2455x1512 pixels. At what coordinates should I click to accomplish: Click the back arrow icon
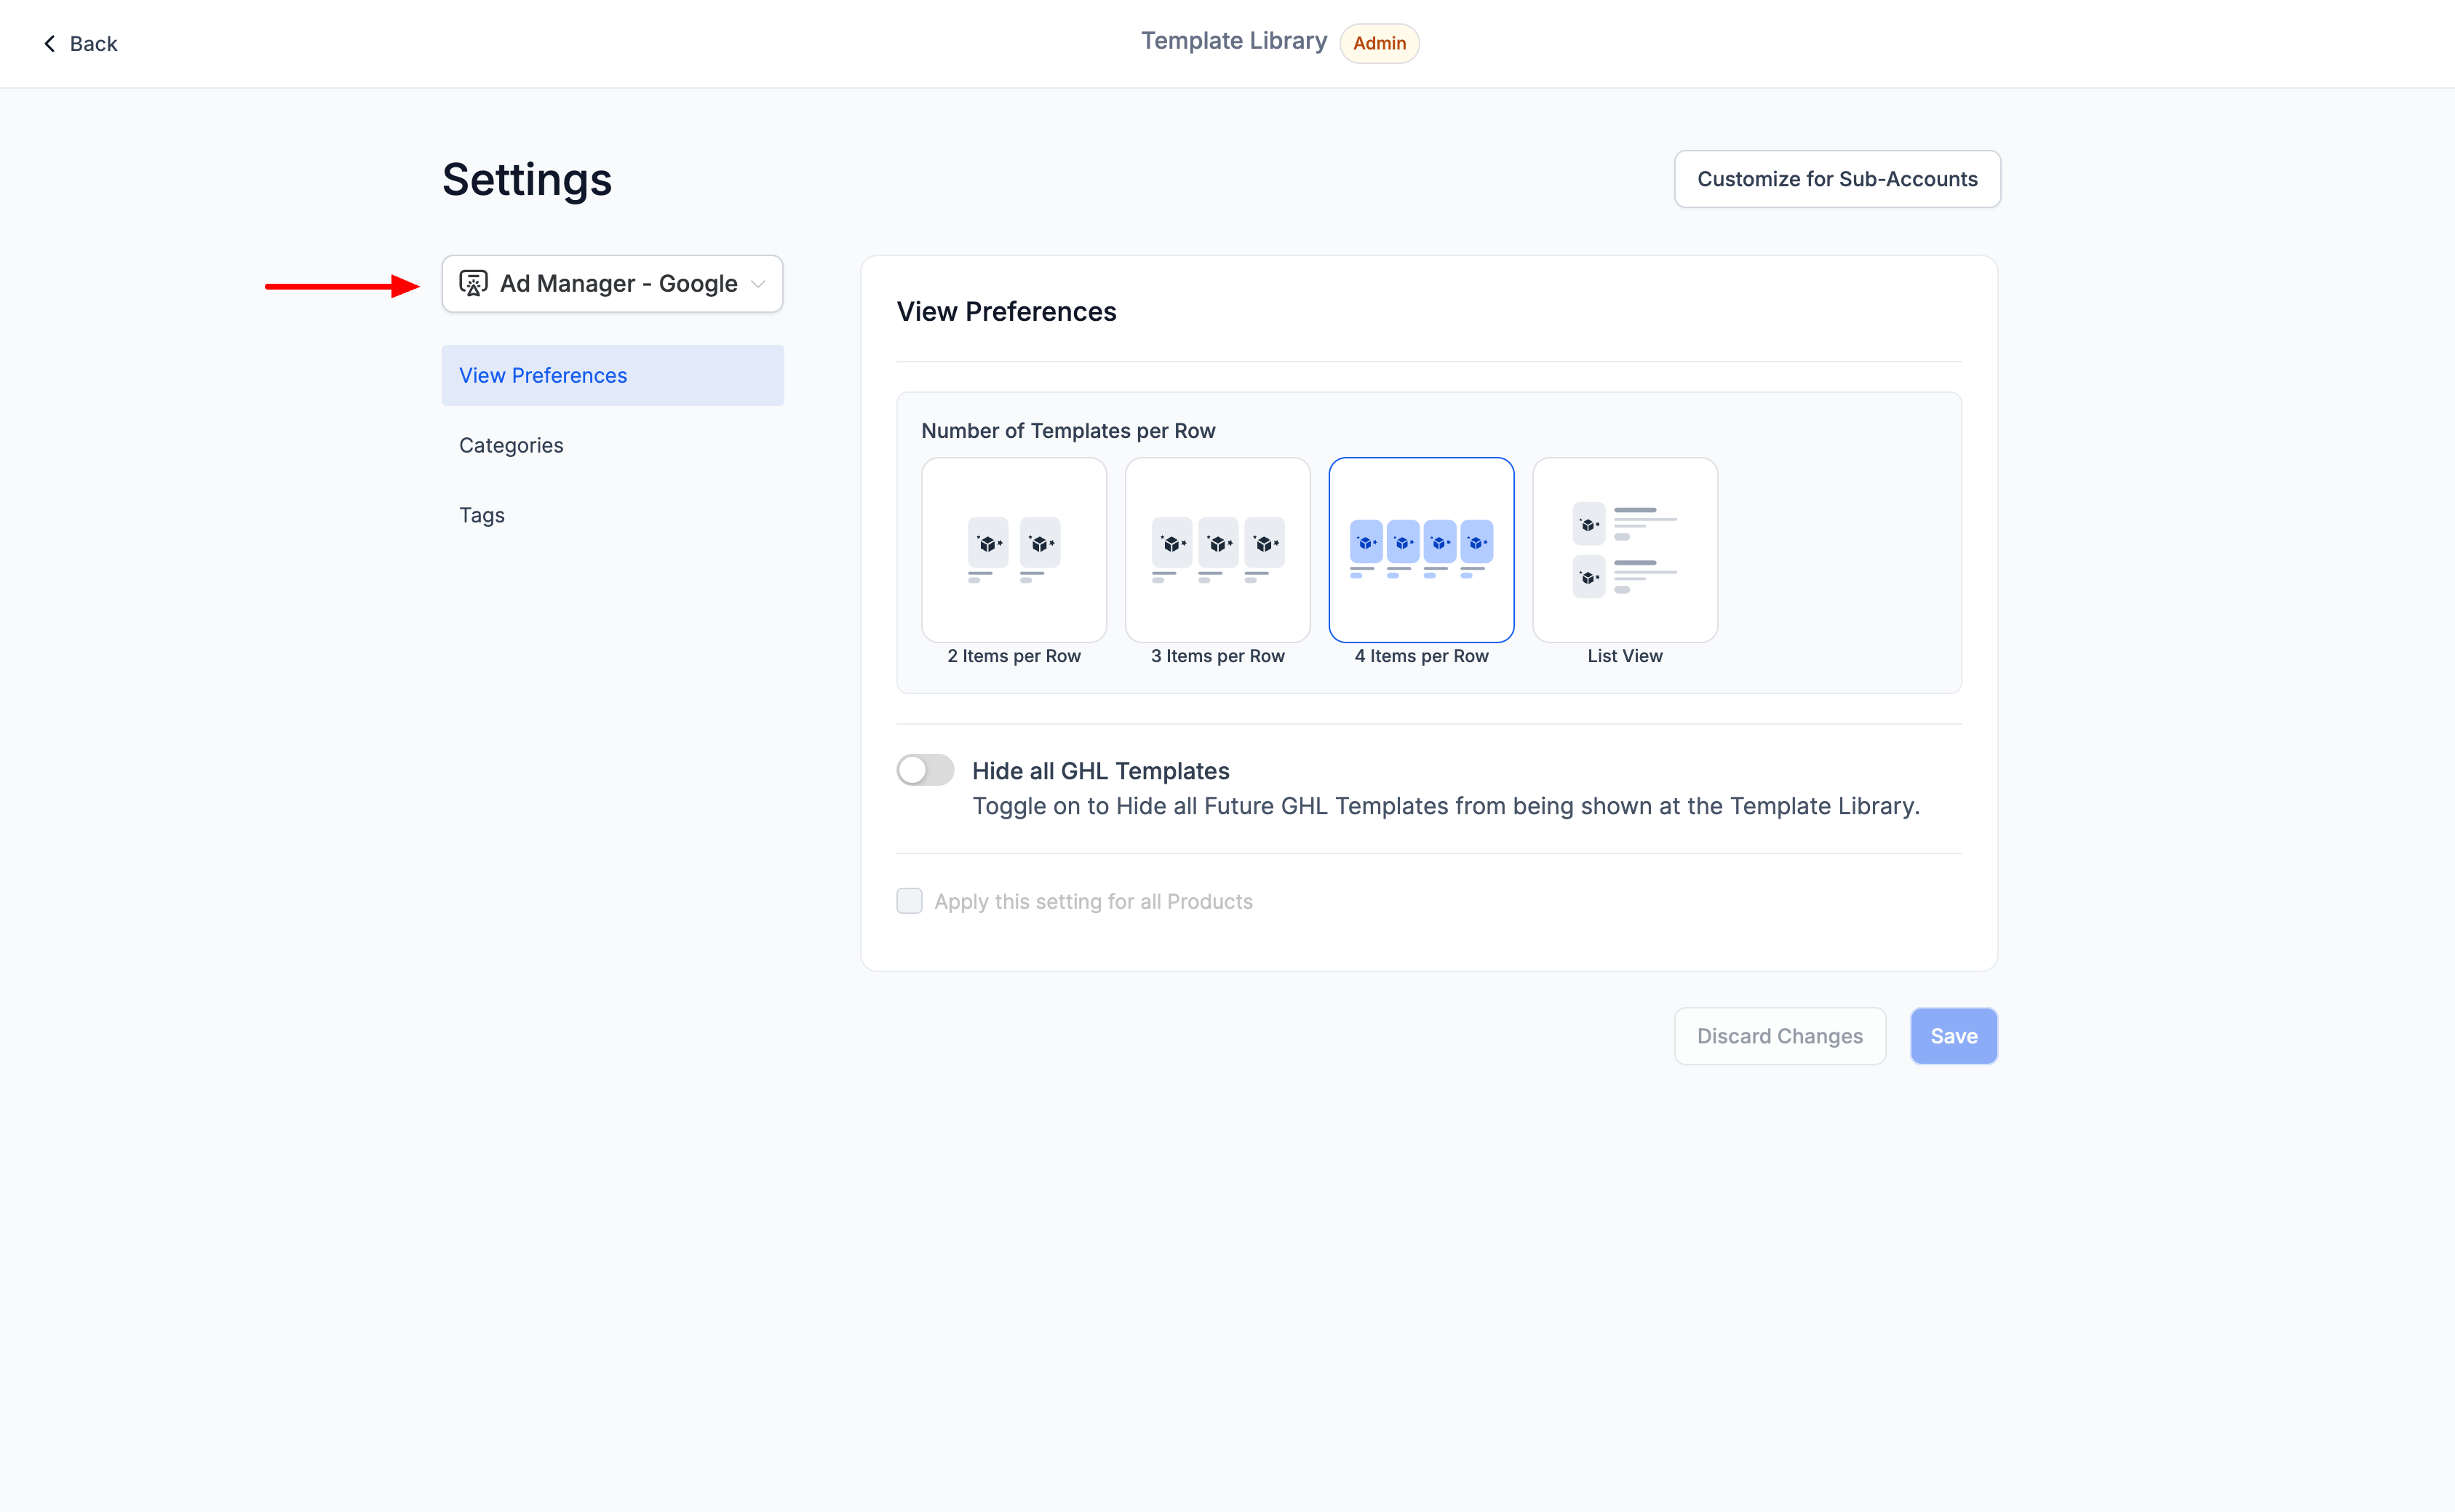click(x=49, y=43)
